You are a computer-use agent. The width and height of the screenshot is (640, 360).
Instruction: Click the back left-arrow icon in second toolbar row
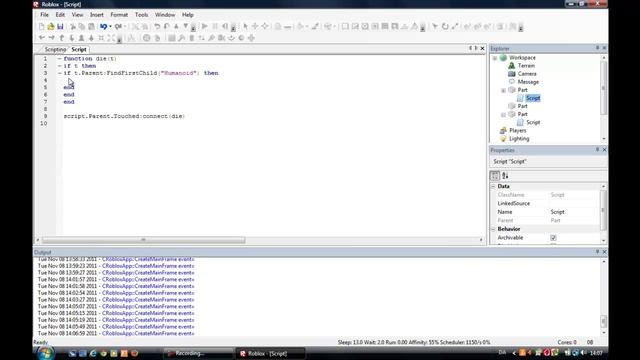pyautogui.click(x=42, y=38)
